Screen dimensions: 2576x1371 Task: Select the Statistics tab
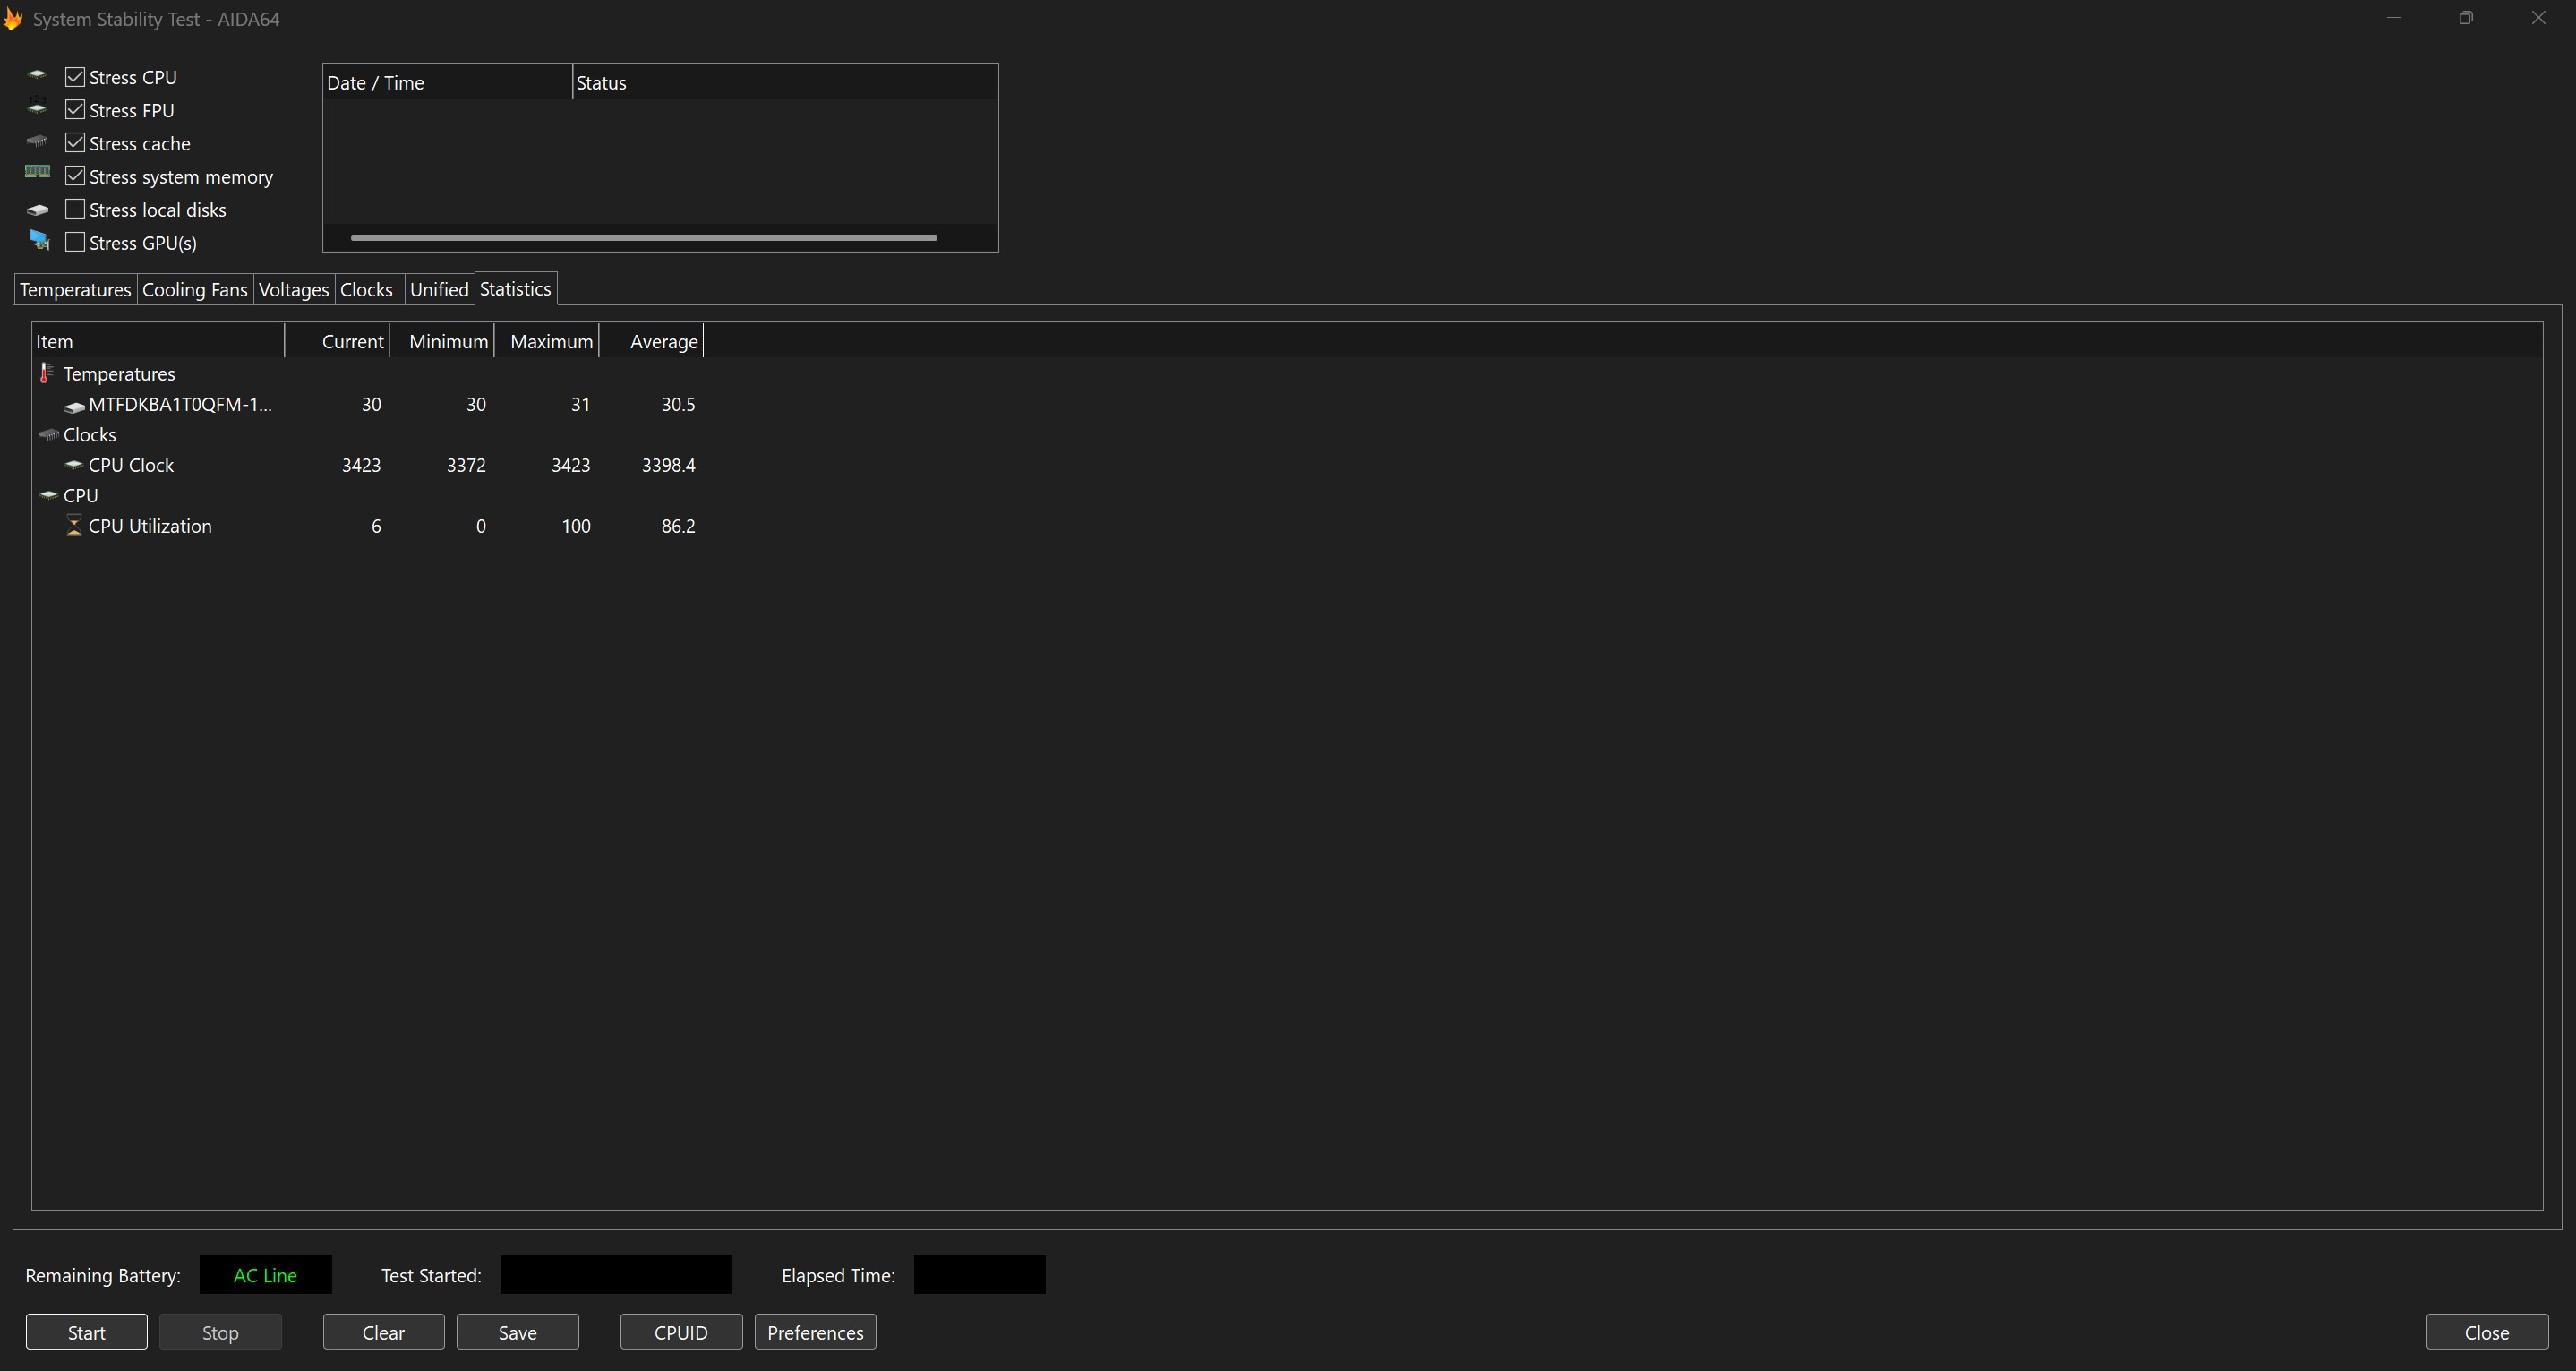click(x=516, y=289)
